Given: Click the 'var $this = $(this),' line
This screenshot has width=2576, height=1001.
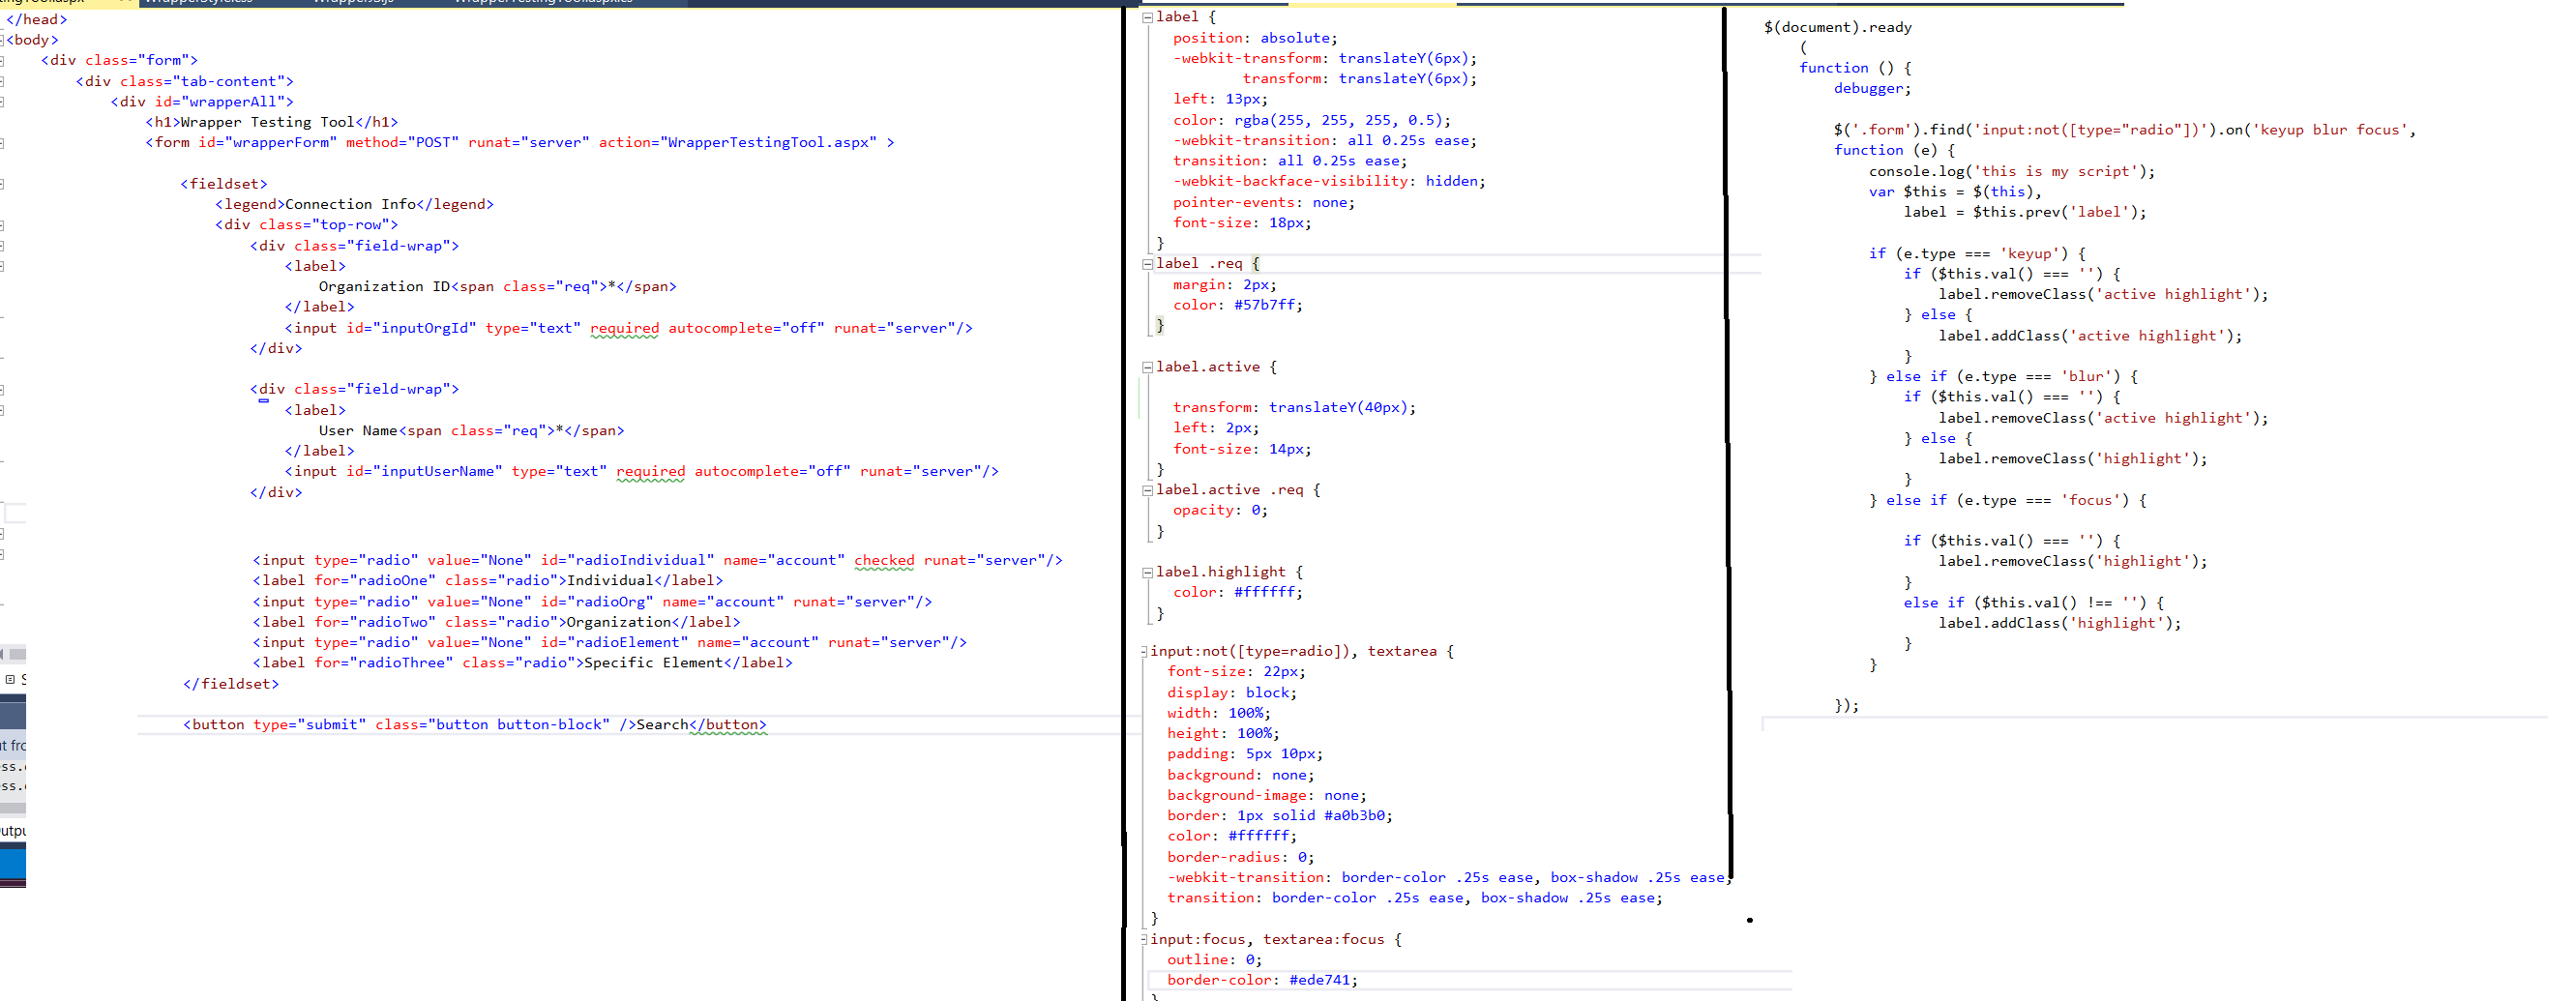Looking at the screenshot, I should (1955, 192).
